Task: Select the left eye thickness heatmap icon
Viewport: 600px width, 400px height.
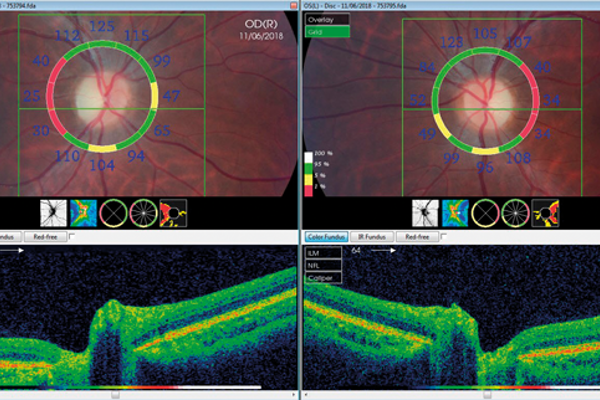Action: click(456, 212)
